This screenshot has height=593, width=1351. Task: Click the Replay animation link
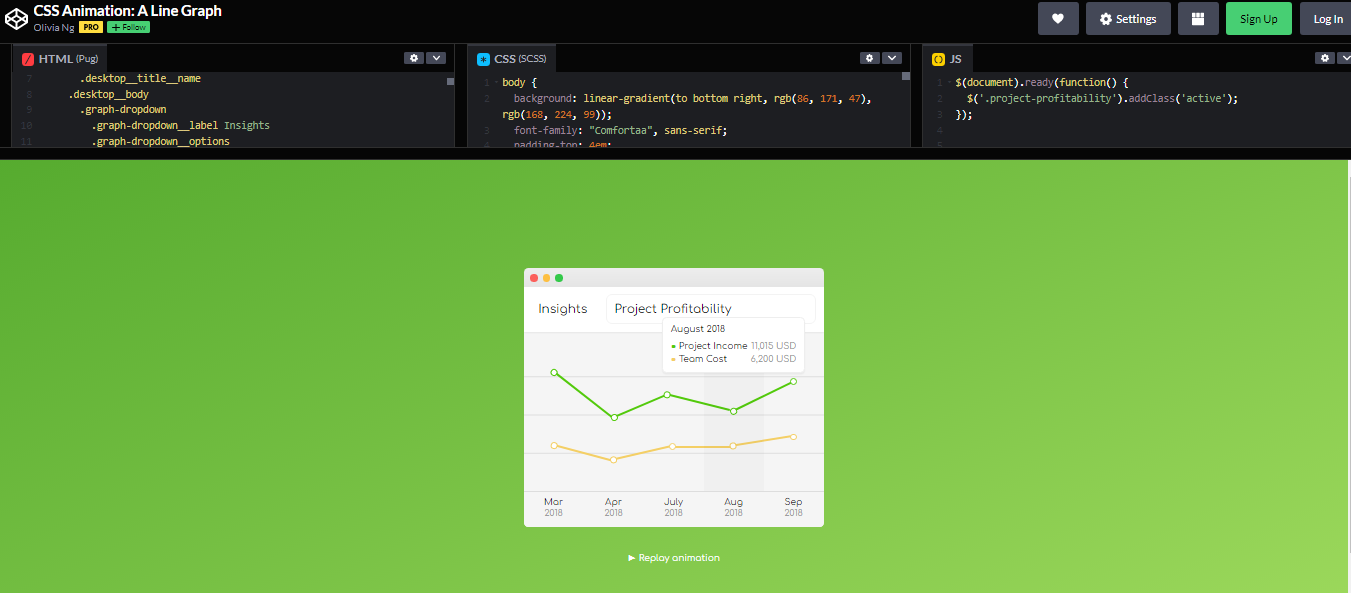click(674, 558)
